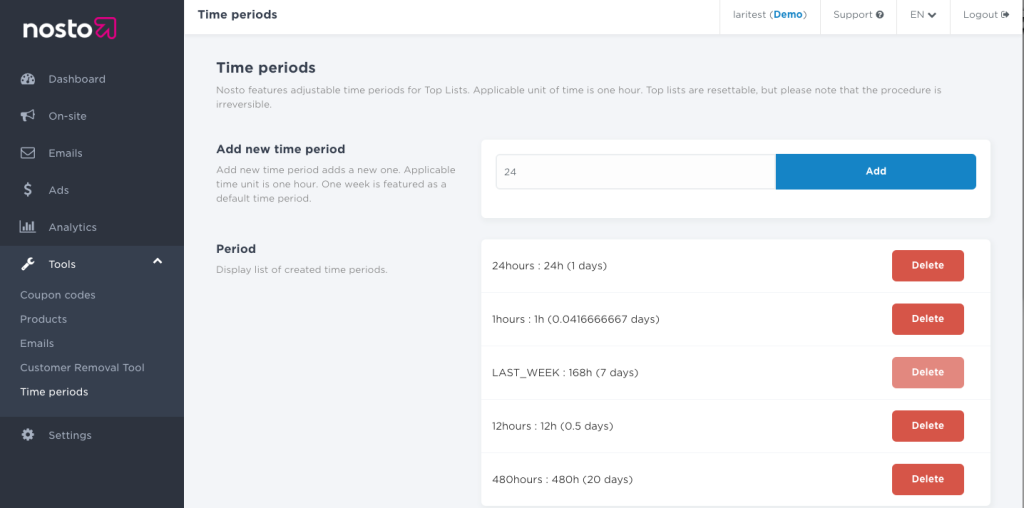Click the On-site megaphone icon
This screenshot has height=508, width=1024.
(x=28, y=116)
